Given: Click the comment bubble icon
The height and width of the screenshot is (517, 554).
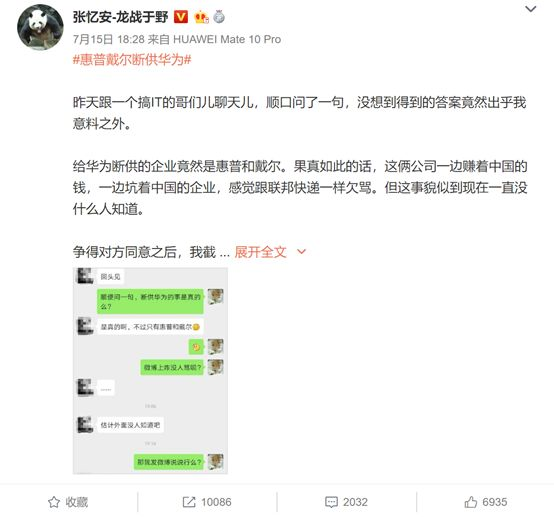Looking at the screenshot, I should (x=331, y=502).
